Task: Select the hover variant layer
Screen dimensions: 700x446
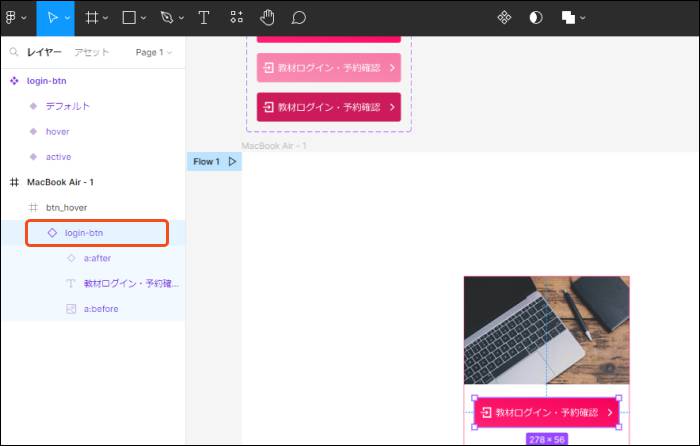Action: (x=57, y=131)
